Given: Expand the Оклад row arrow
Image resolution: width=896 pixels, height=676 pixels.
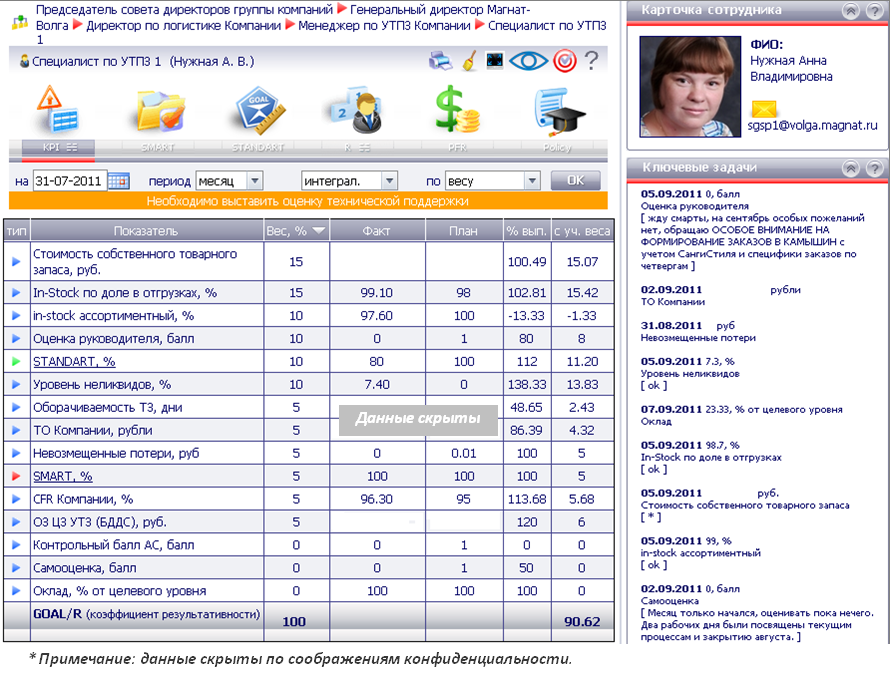Looking at the screenshot, I should (x=16, y=590).
